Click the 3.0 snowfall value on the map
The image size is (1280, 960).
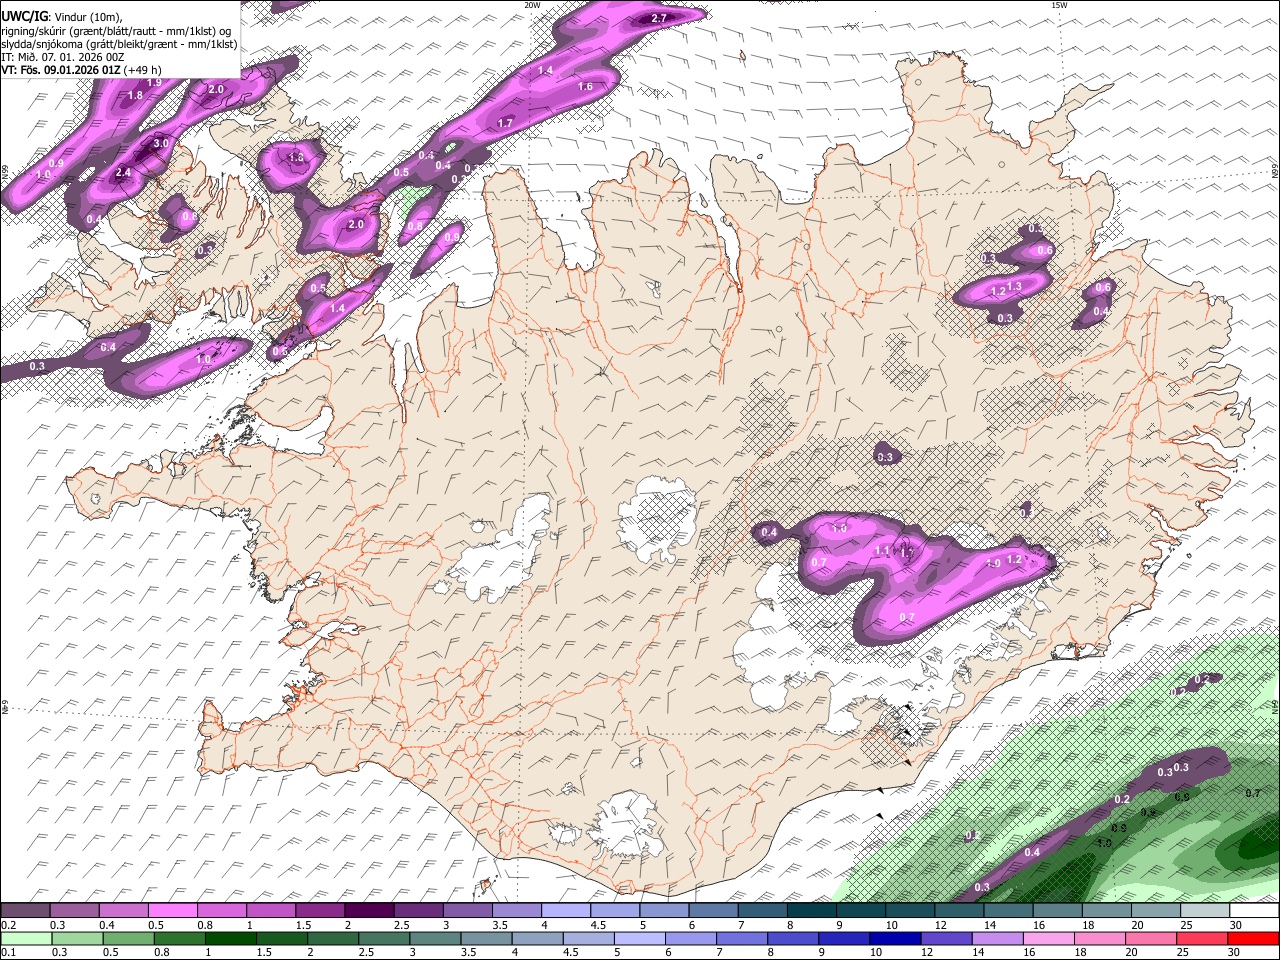coord(160,144)
